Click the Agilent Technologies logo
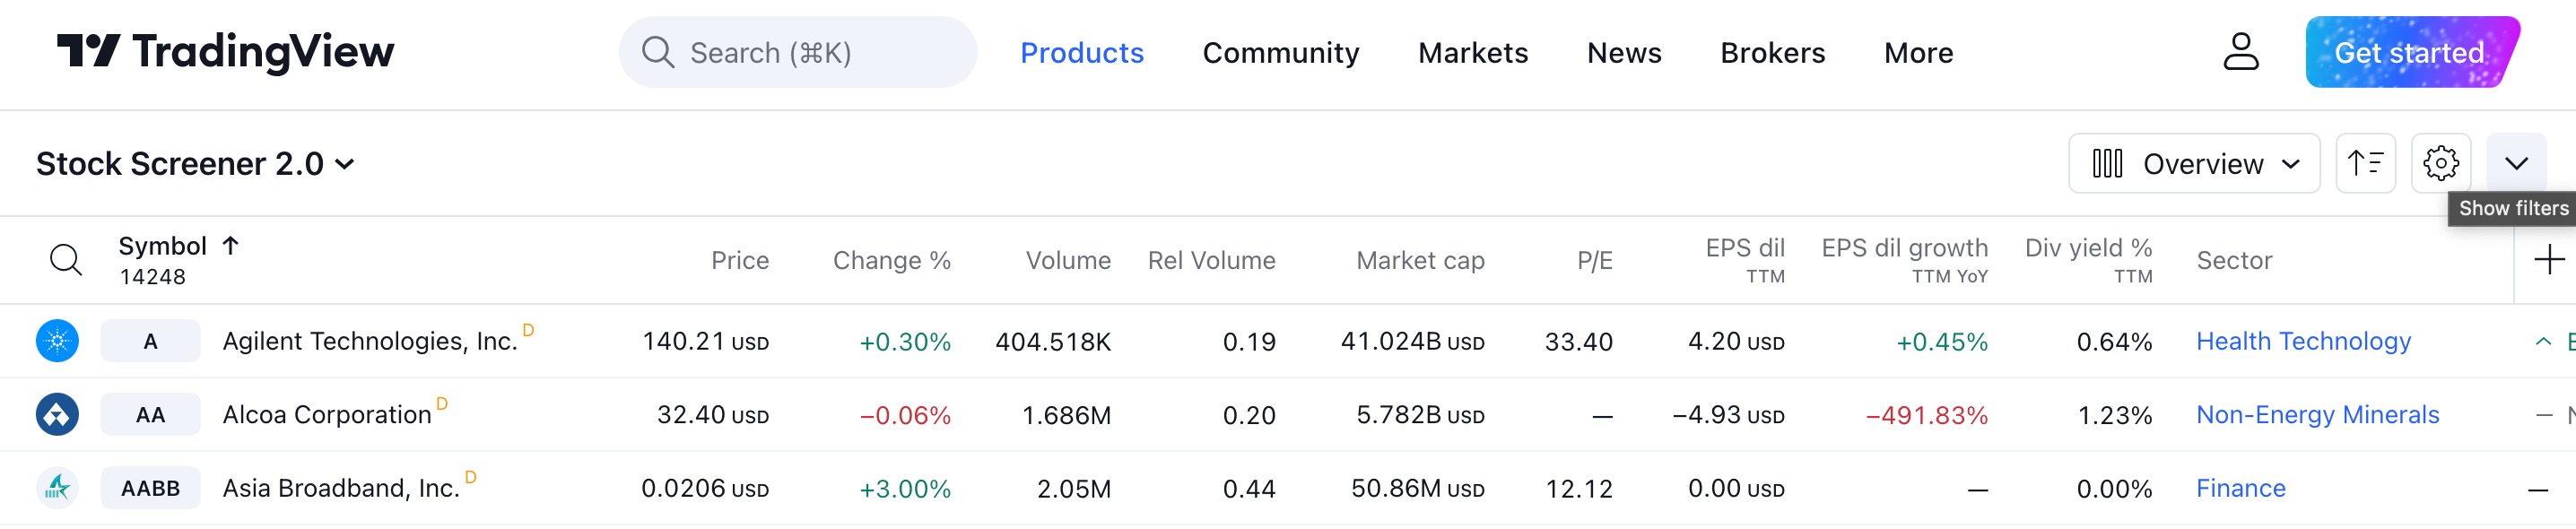The width and height of the screenshot is (2576, 529). tap(57, 341)
